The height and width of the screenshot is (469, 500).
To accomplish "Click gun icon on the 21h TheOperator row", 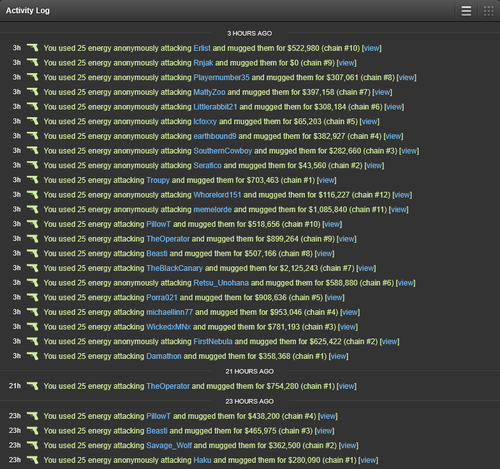I will [33, 386].
